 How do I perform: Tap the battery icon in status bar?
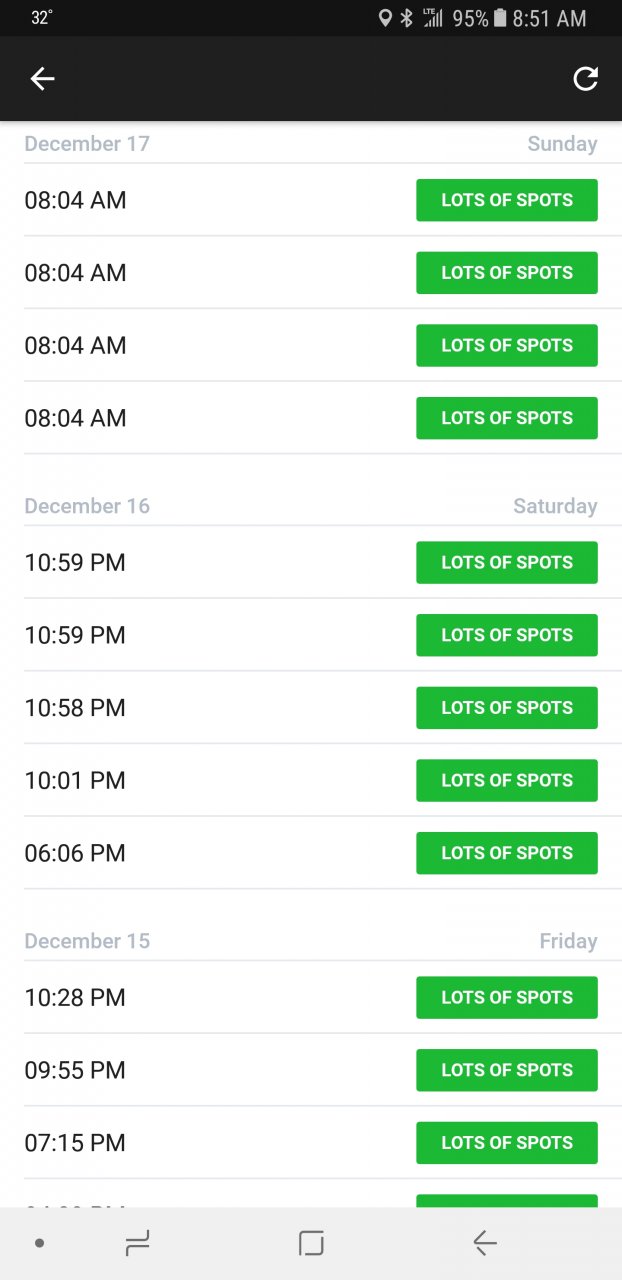click(500, 18)
